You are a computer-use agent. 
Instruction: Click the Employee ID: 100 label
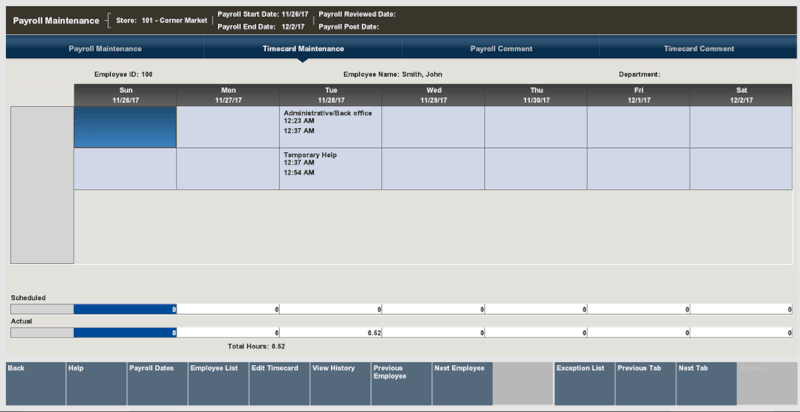[x=123, y=74]
